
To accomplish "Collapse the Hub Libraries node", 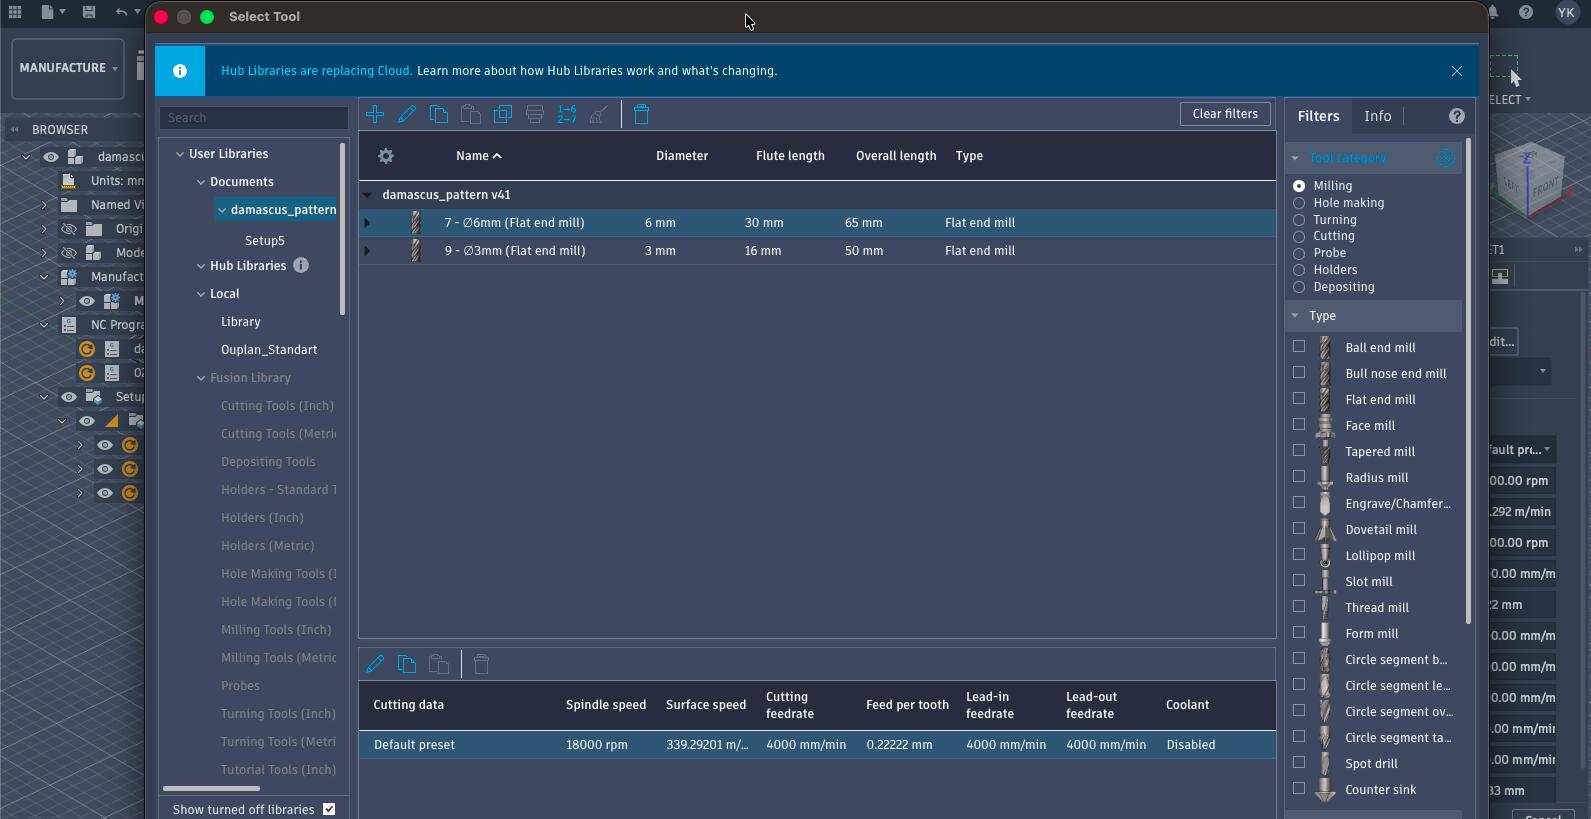I will (201, 266).
